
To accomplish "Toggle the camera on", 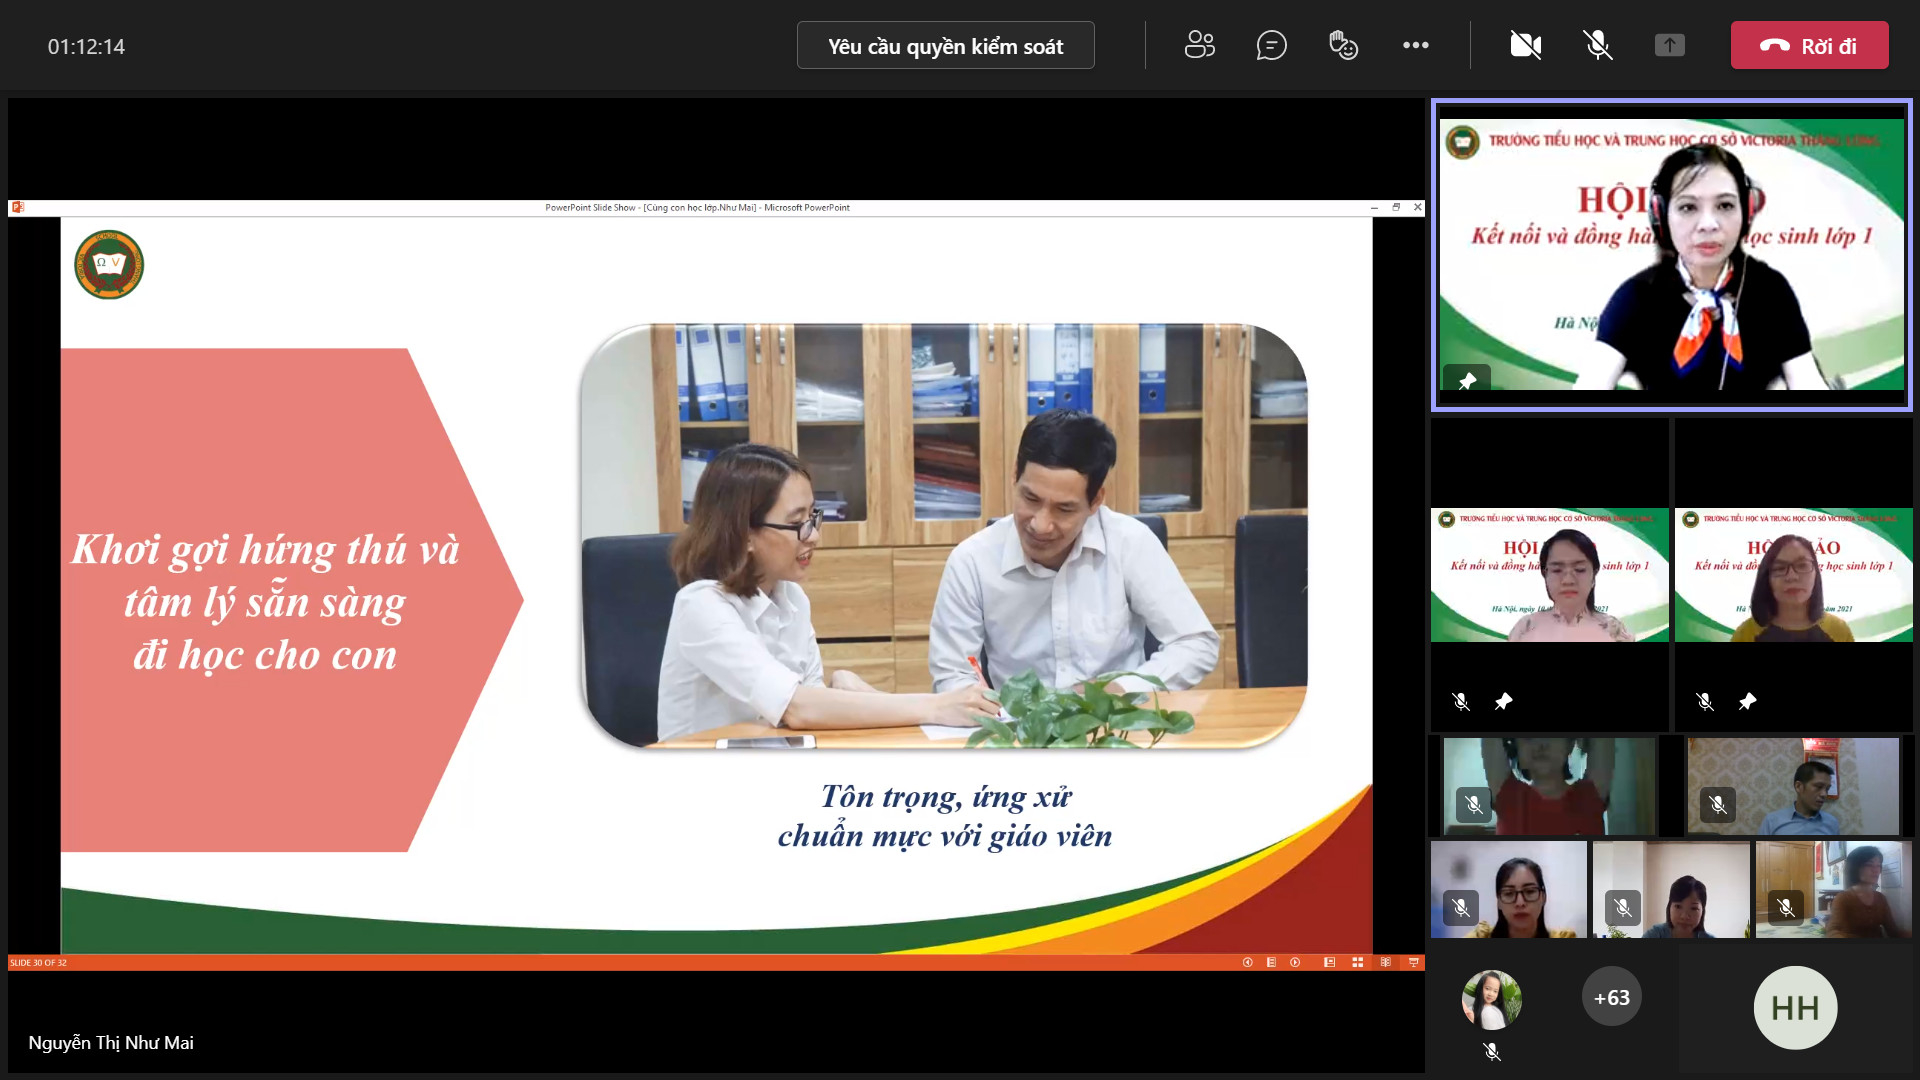I will pos(1525,45).
